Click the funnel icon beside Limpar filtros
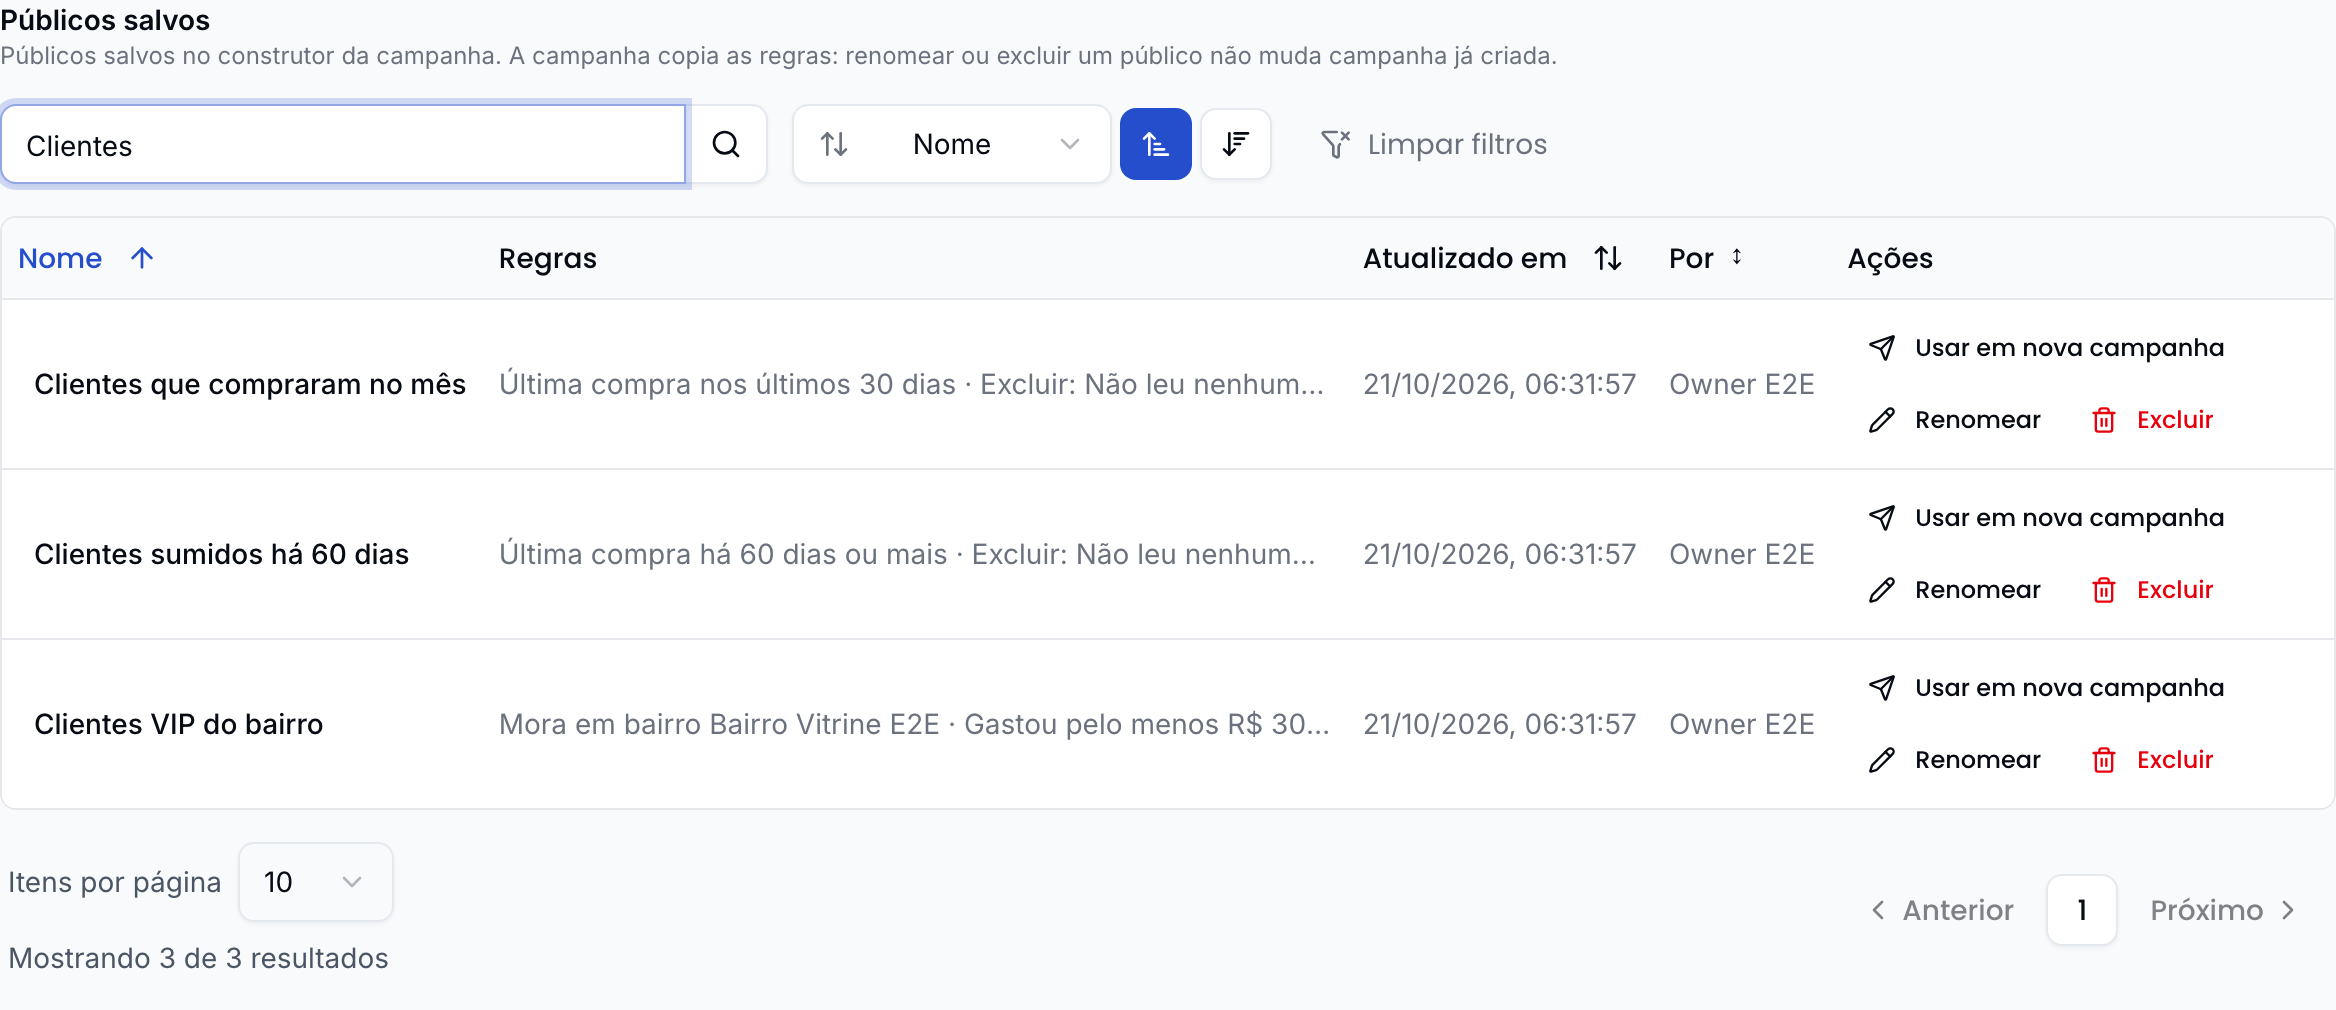Image resolution: width=2336 pixels, height=1010 pixels. point(1335,144)
